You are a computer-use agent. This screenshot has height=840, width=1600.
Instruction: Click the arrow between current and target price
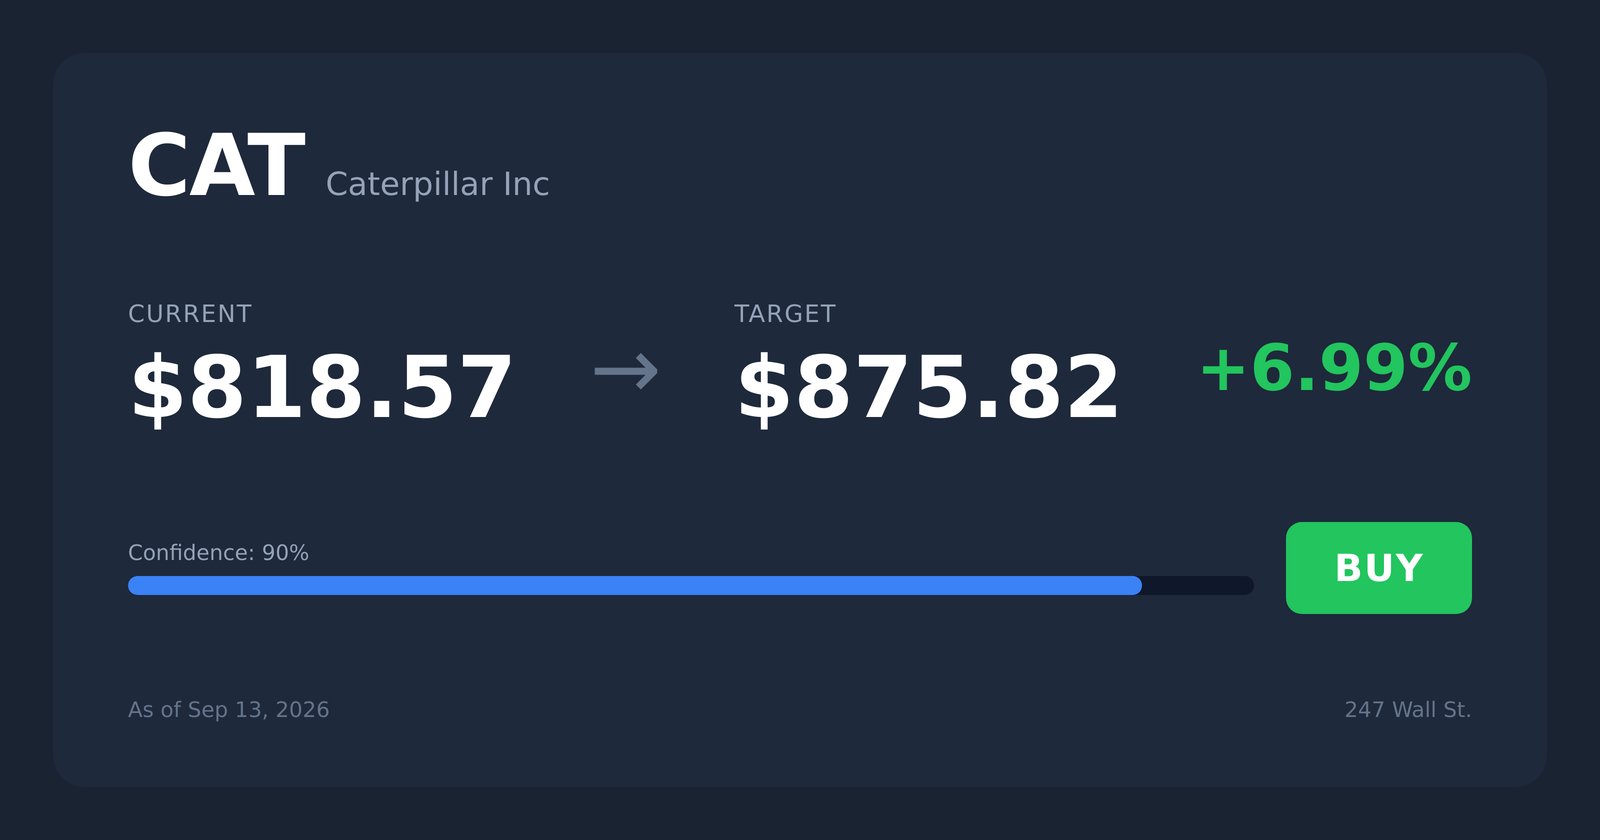point(626,372)
